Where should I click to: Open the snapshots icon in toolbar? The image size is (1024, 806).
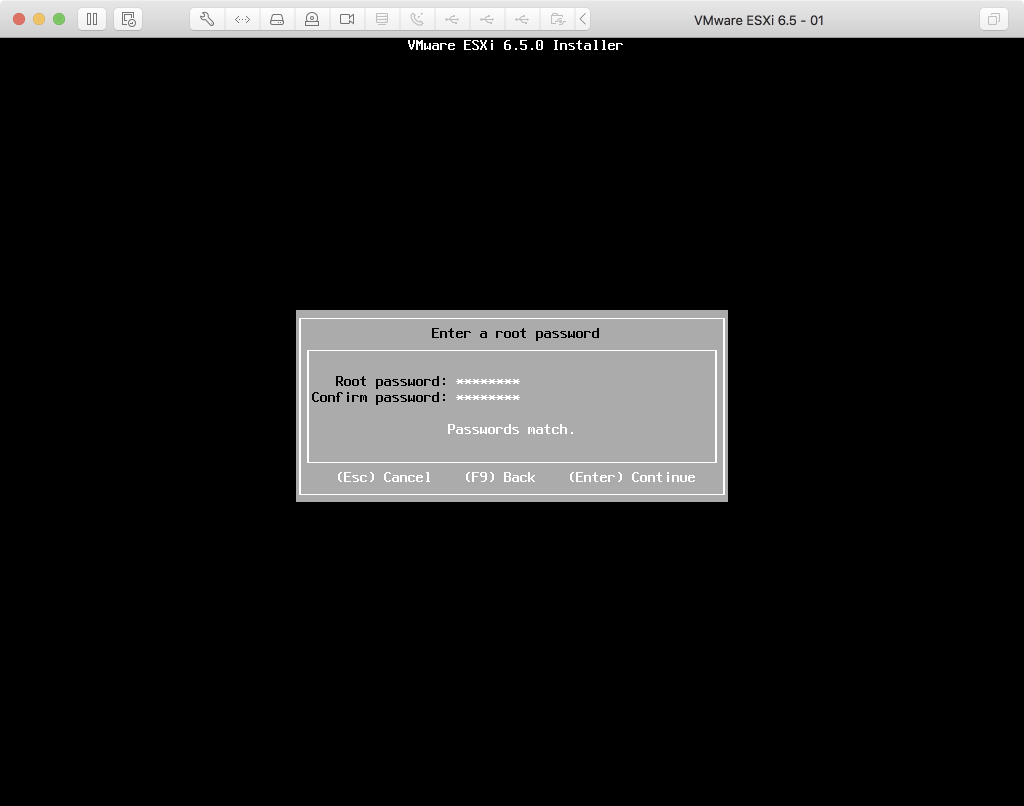pyautogui.click(x=128, y=19)
